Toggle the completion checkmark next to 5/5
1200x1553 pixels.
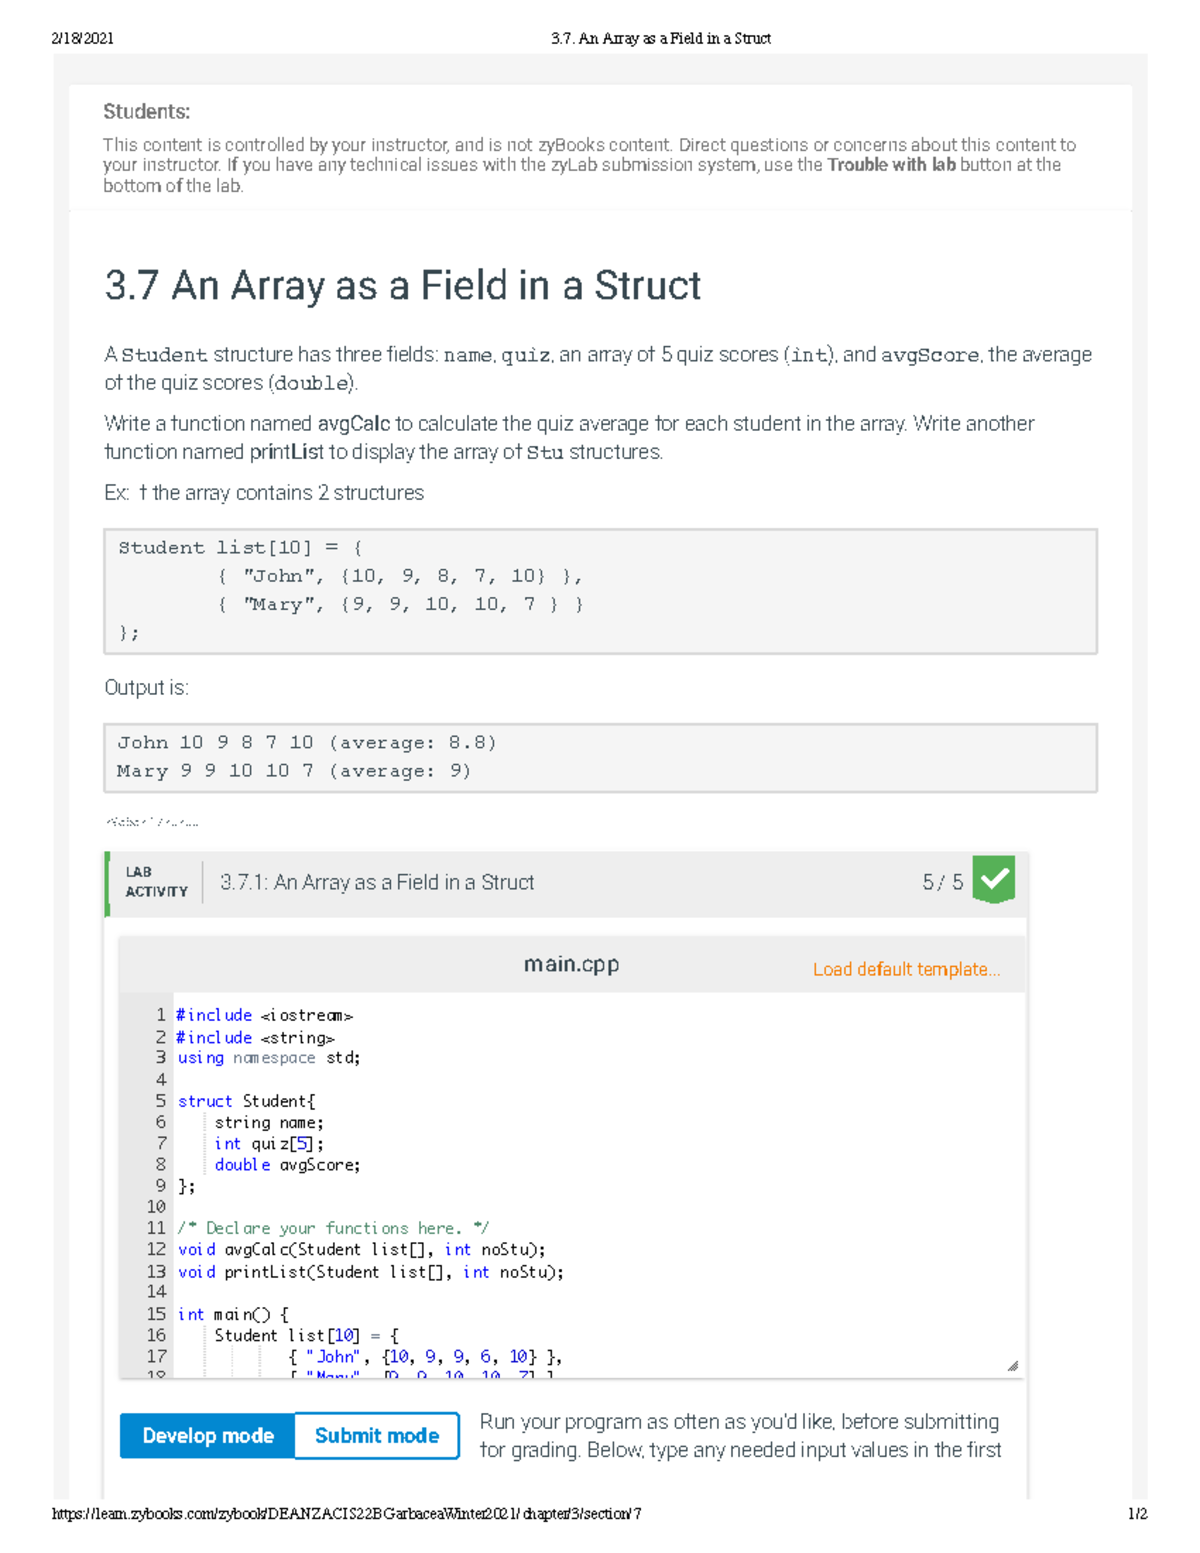[993, 881]
